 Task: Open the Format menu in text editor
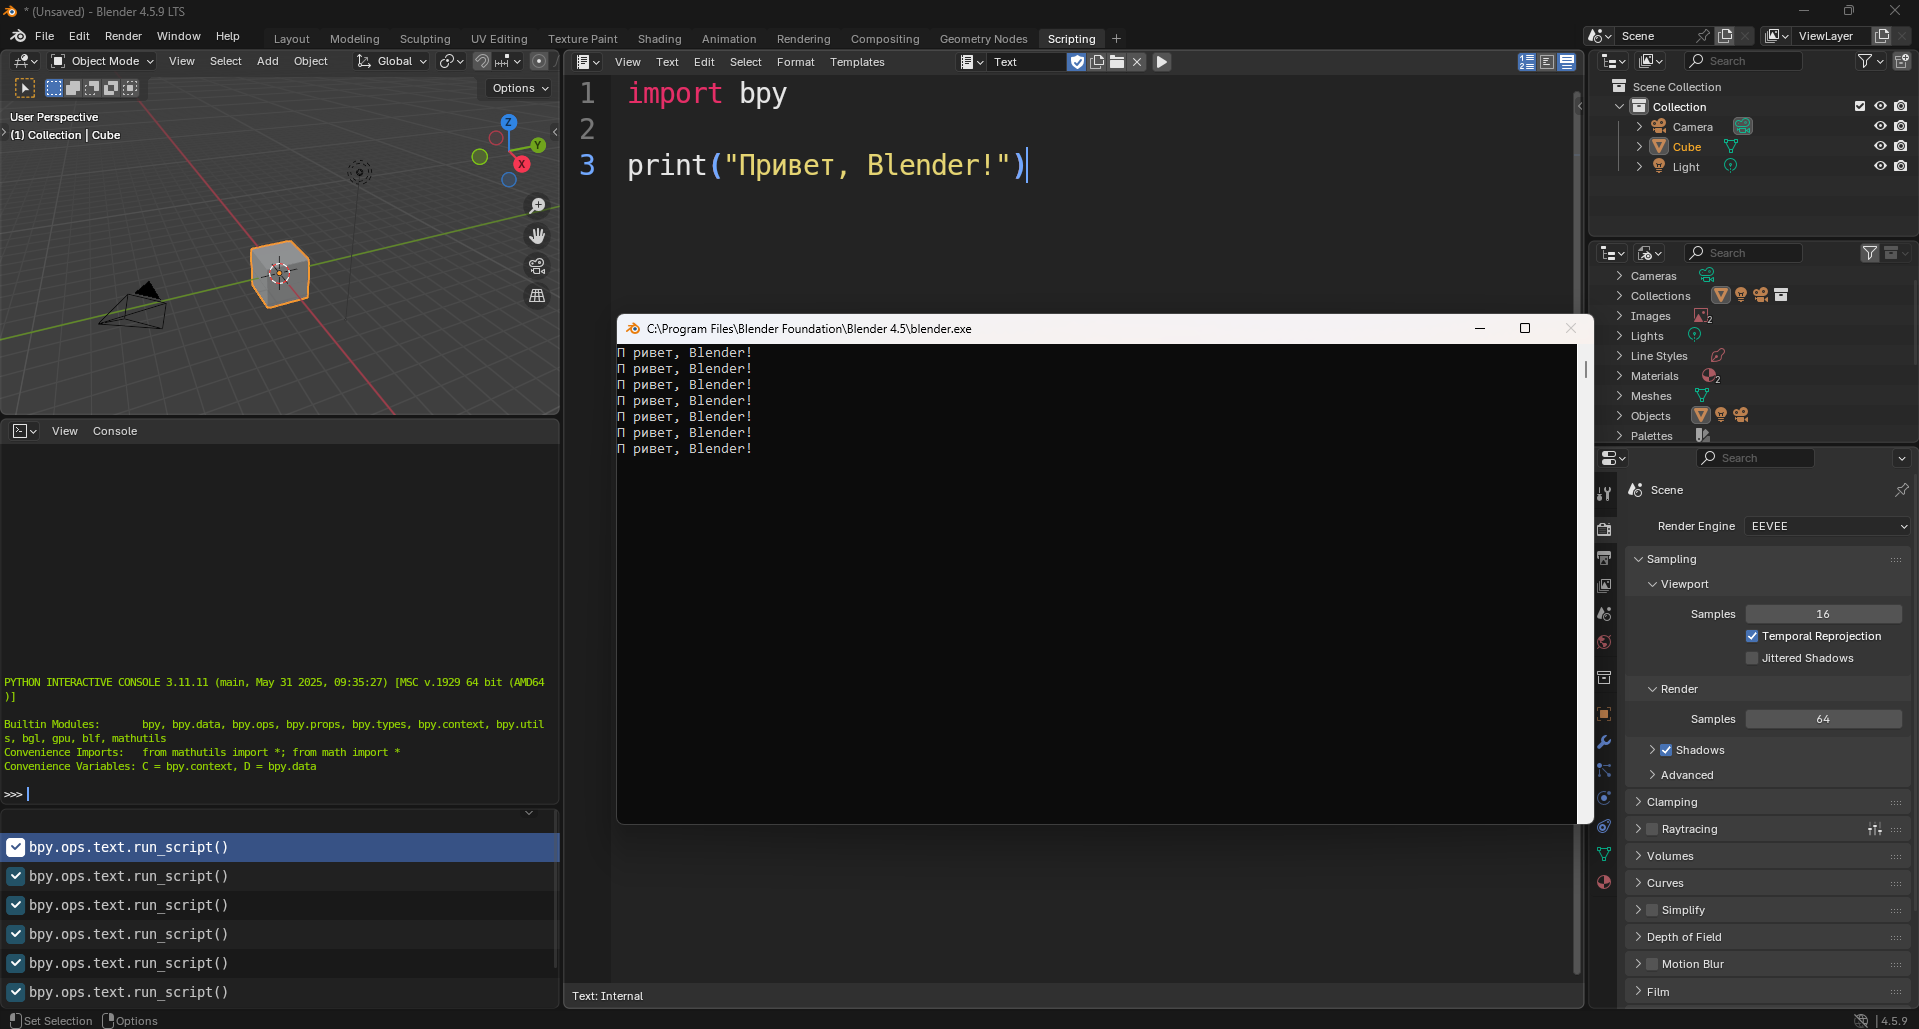point(796,62)
